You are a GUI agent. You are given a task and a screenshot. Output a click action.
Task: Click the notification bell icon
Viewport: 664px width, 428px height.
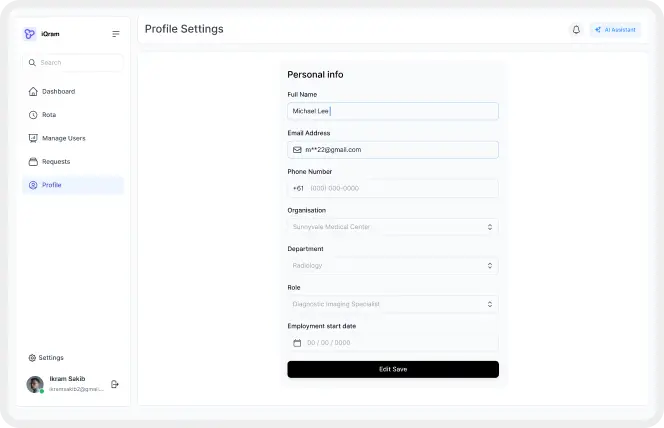[x=576, y=30]
